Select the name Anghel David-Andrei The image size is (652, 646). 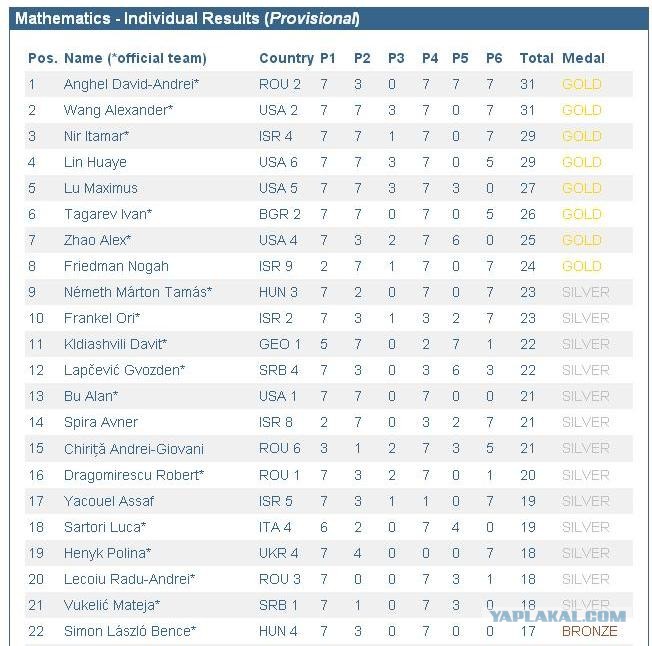(131, 84)
